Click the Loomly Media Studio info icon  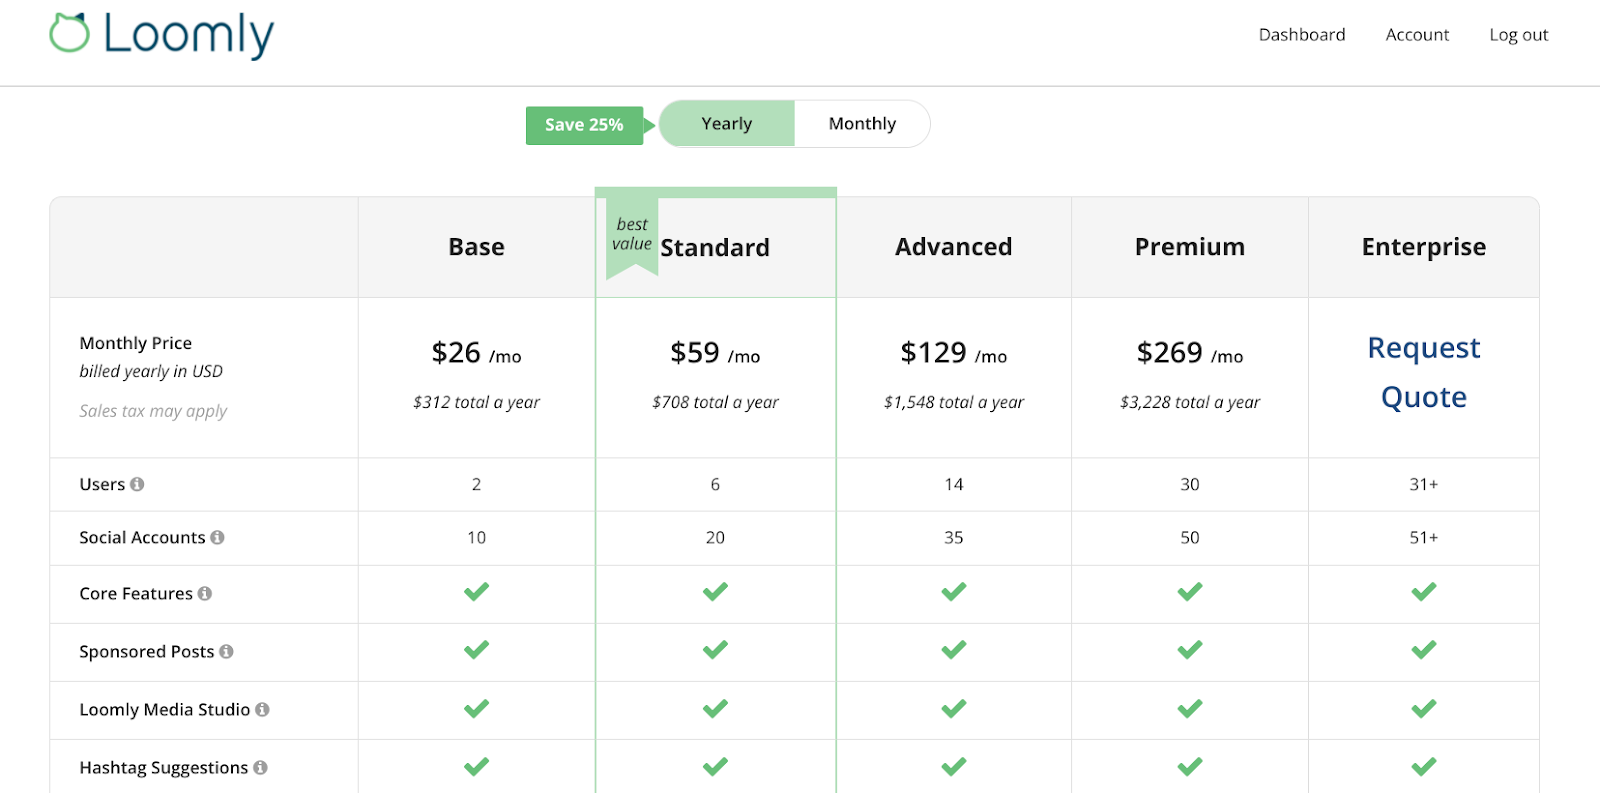[x=262, y=709]
